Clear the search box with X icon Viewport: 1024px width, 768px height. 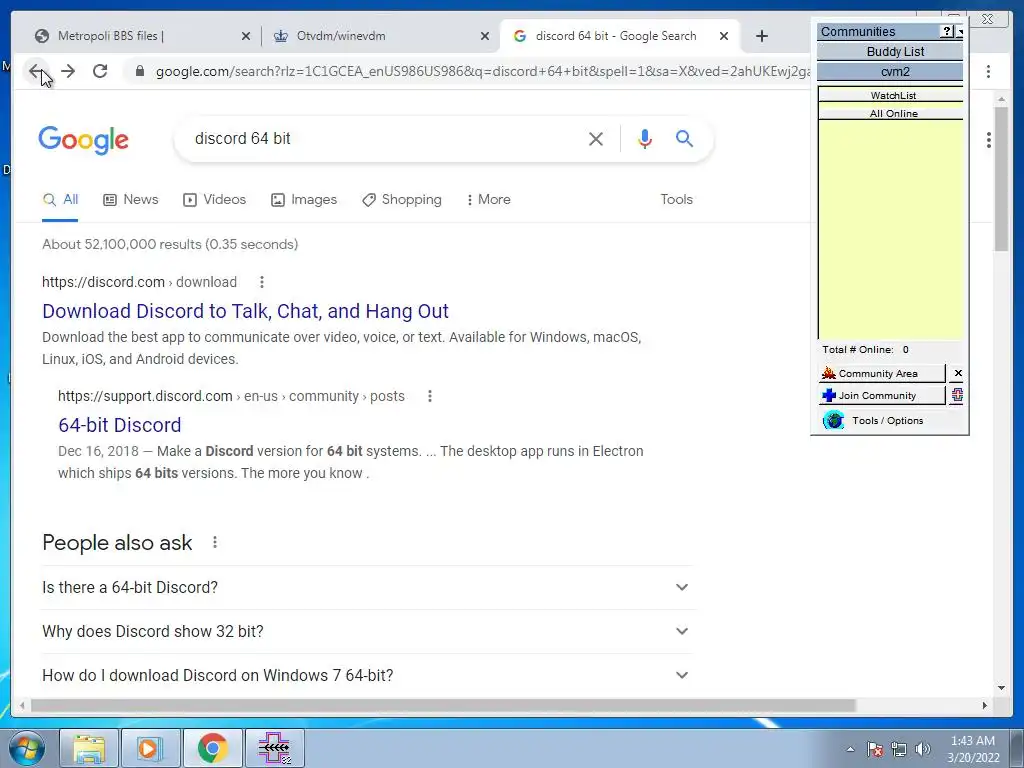(596, 138)
